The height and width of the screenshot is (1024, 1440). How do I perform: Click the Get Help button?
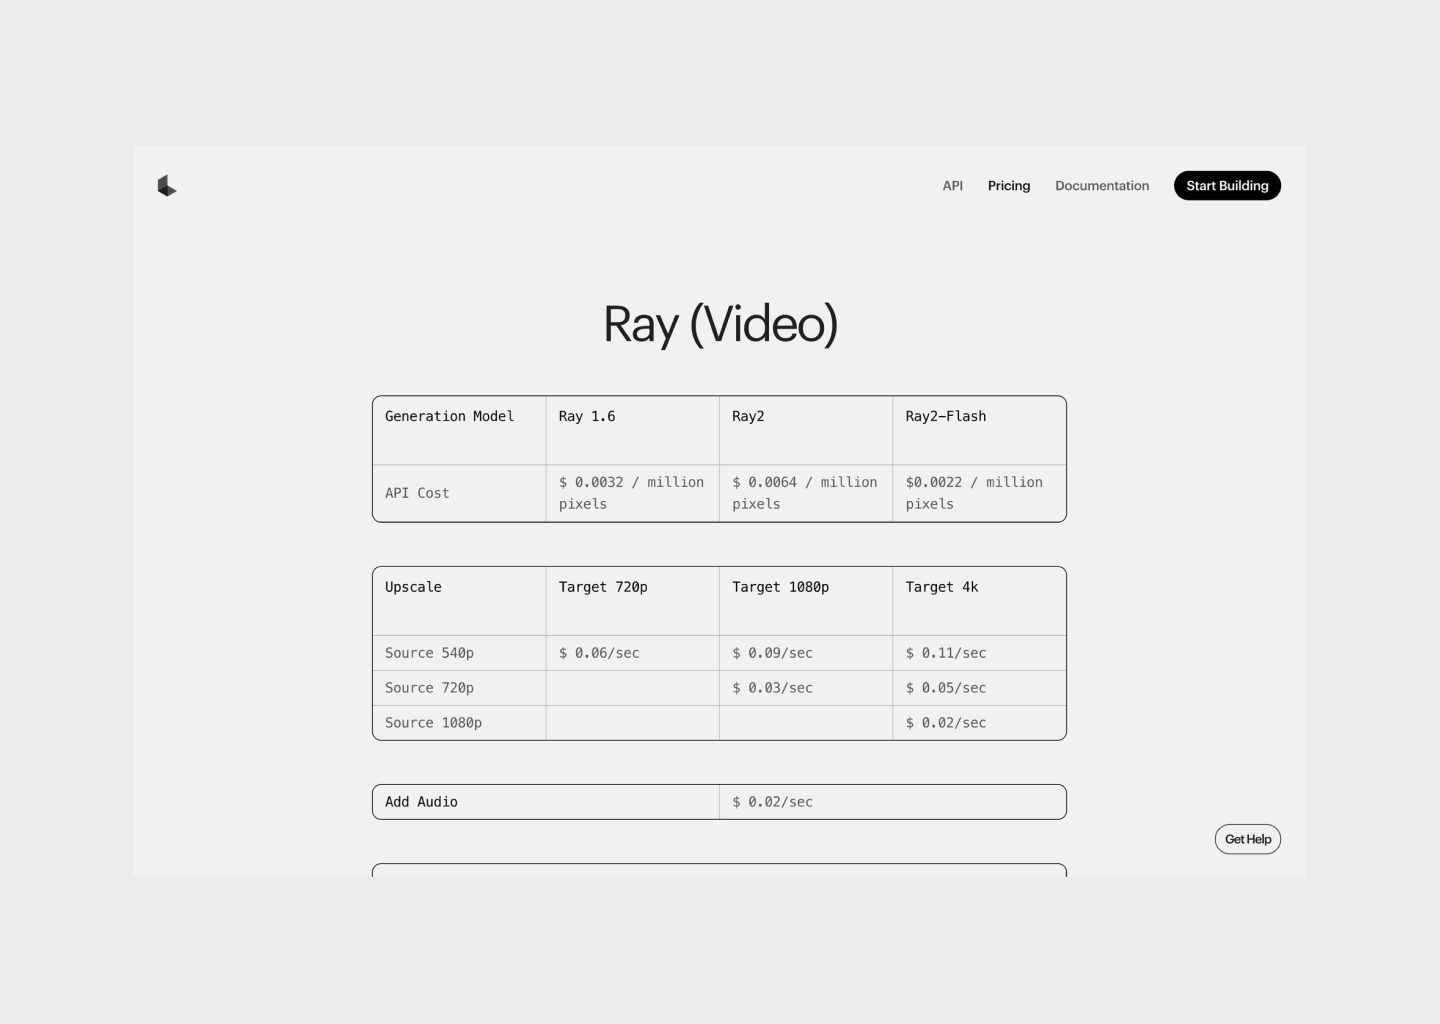pyautogui.click(x=1247, y=839)
